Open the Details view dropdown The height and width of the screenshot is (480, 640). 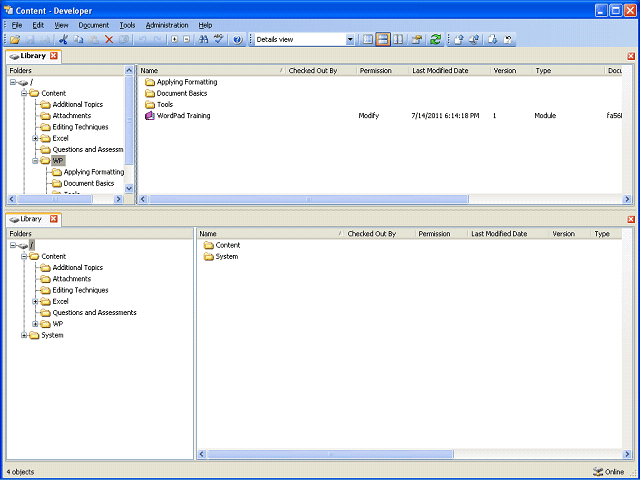coord(350,40)
